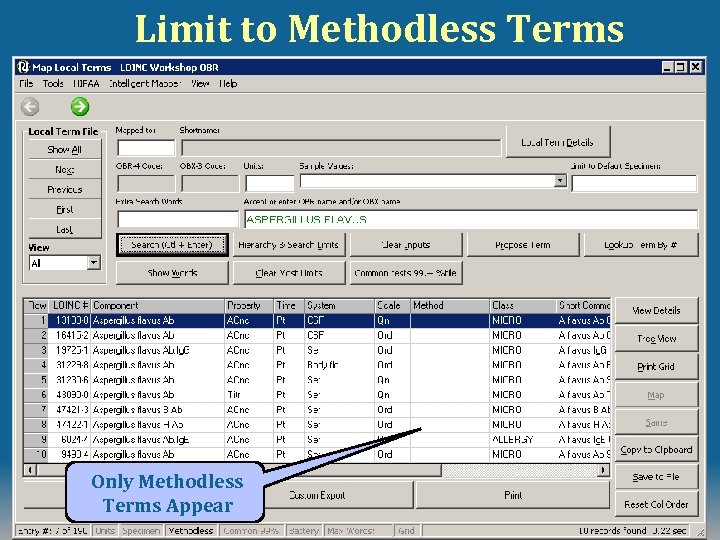
Task: Jump to Last local term
Action: click(65, 229)
